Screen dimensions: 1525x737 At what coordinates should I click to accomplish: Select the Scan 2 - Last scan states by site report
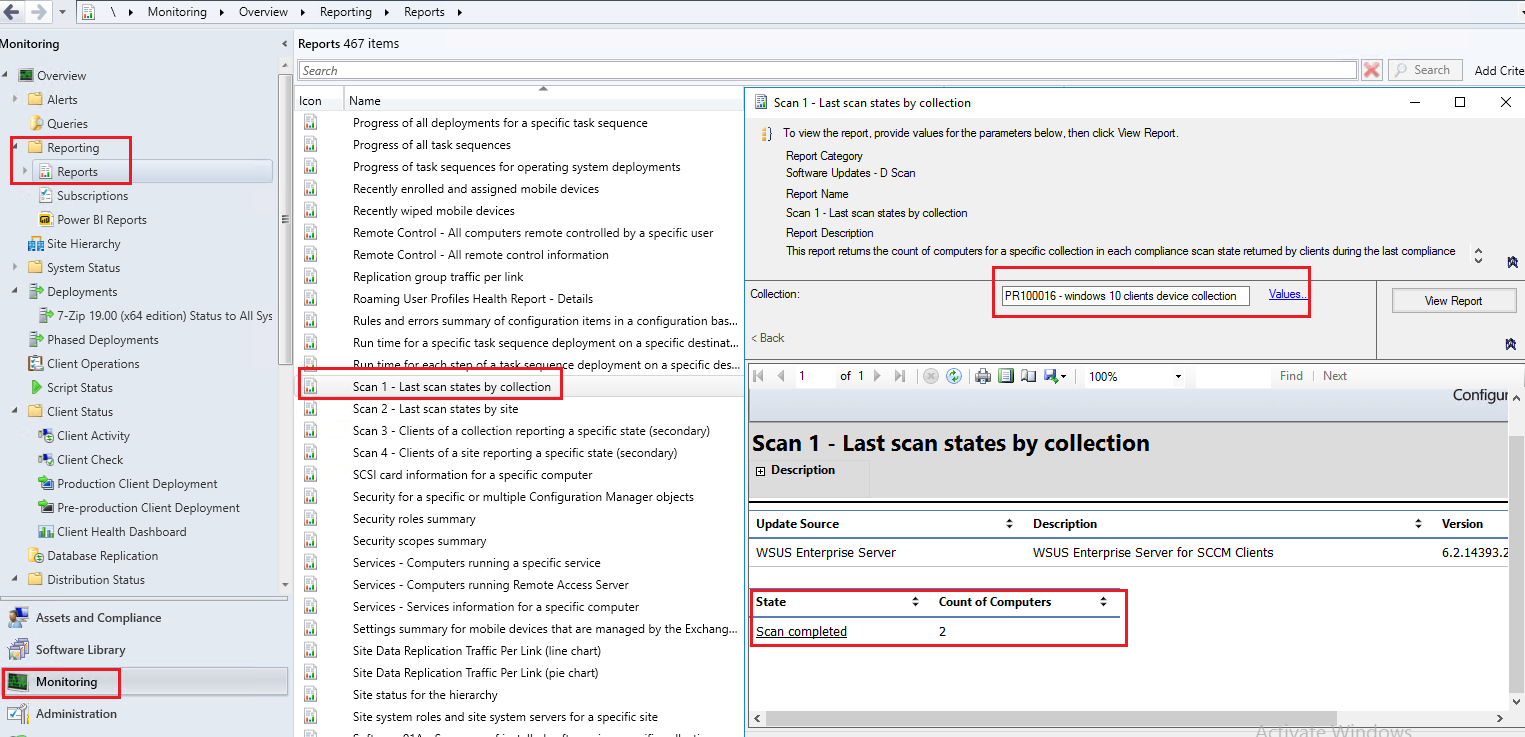click(436, 408)
